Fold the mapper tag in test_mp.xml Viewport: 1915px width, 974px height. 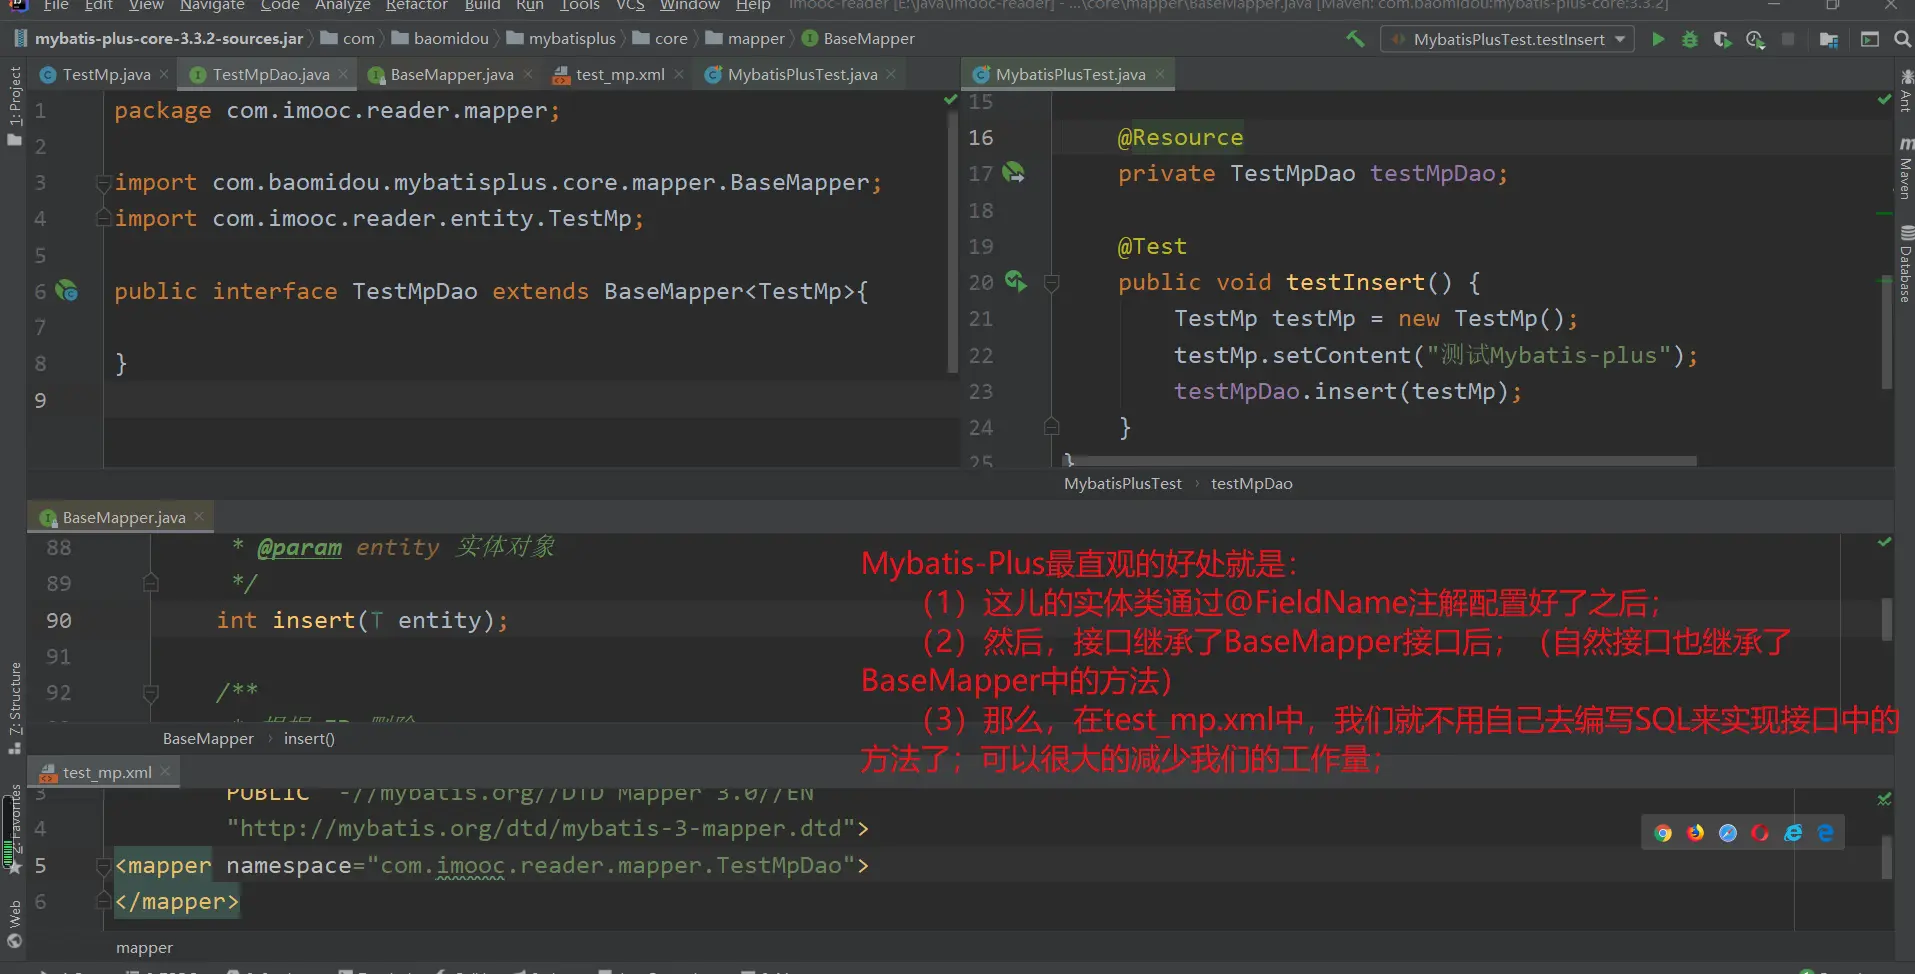[x=103, y=866]
